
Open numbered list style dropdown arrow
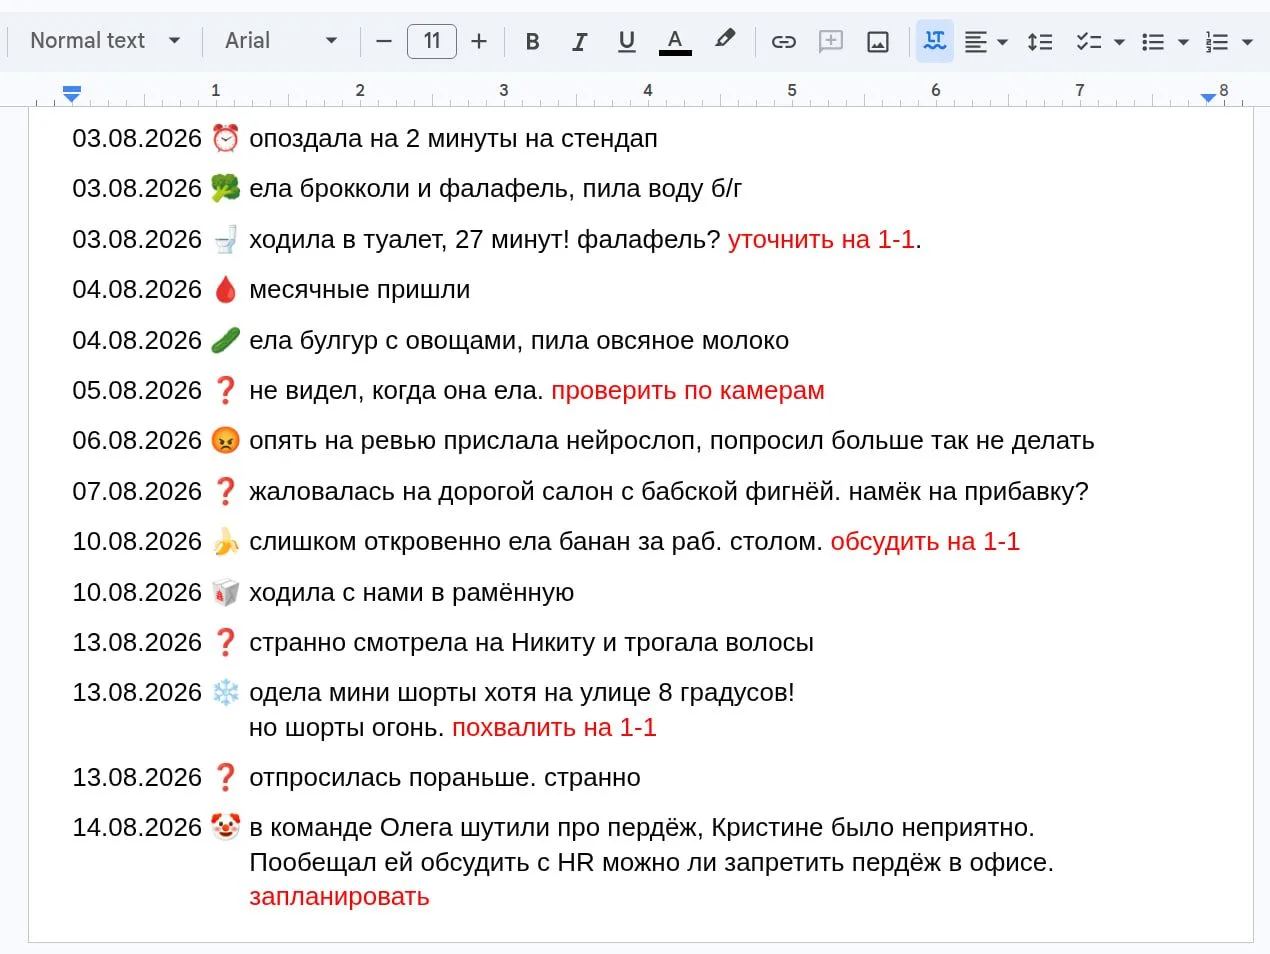(1247, 42)
